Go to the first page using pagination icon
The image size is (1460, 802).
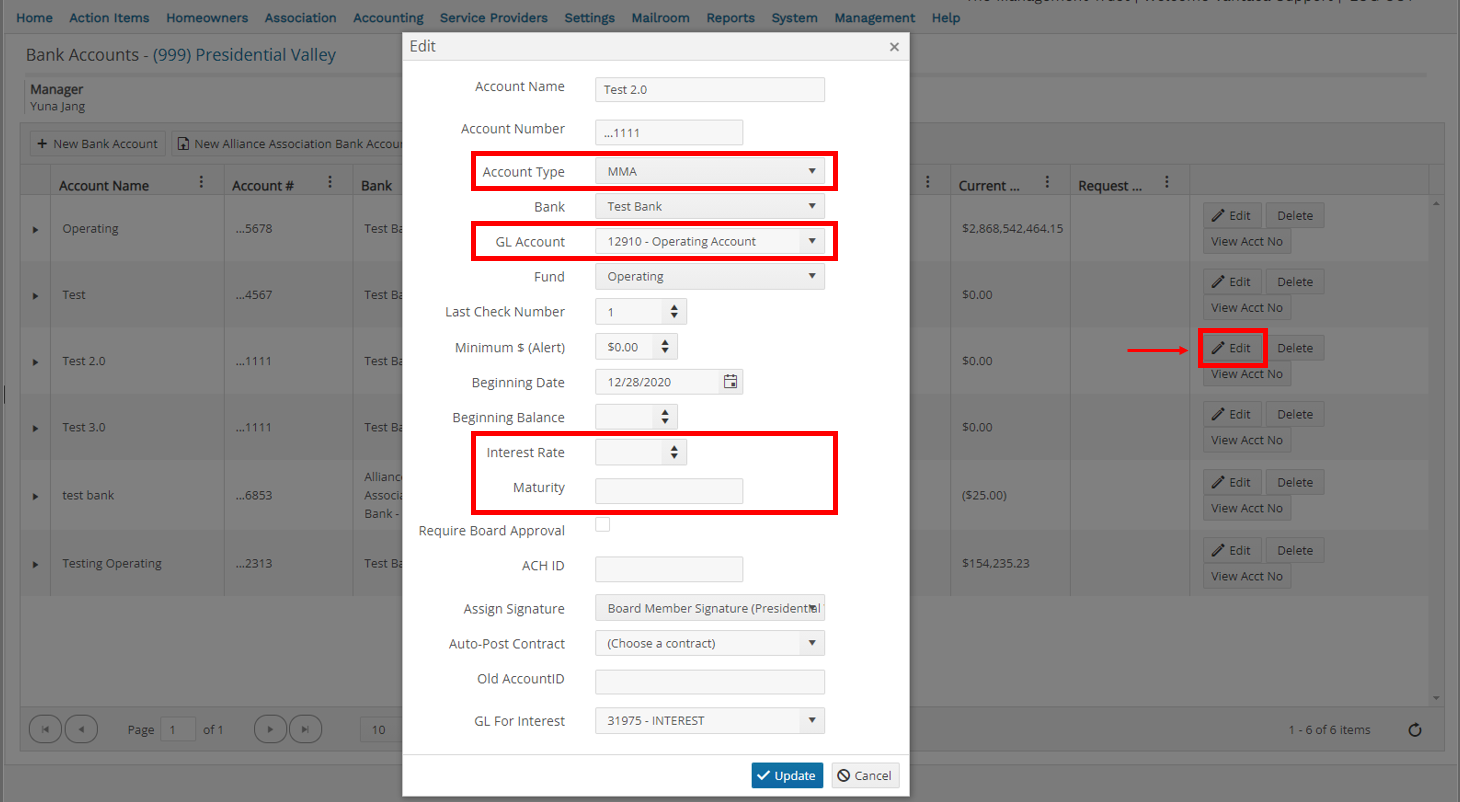tap(45, 729)
